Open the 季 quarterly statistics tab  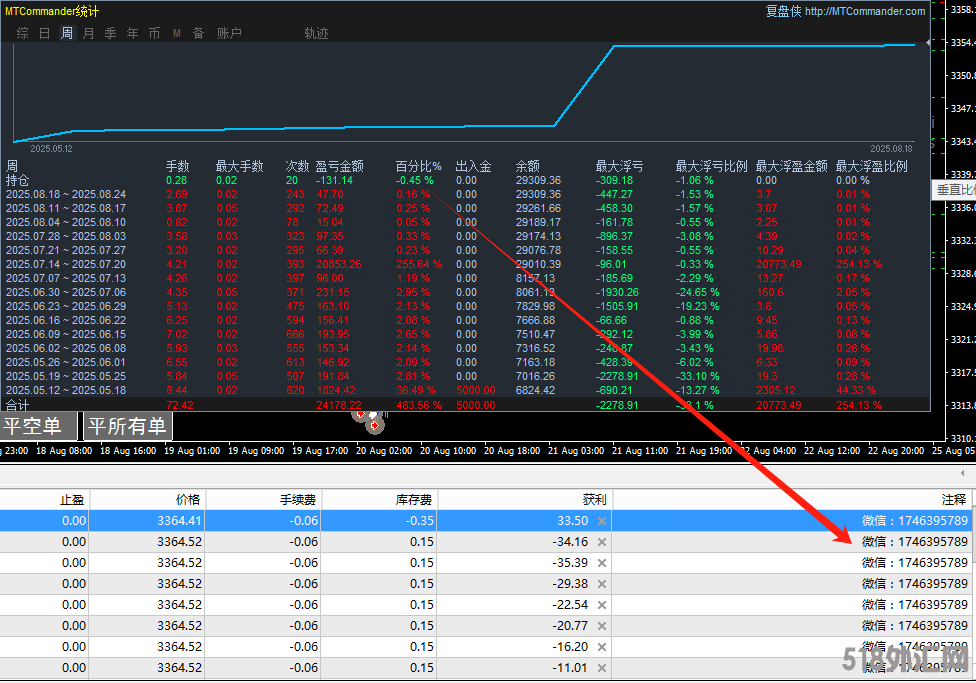tap(110, 33)
